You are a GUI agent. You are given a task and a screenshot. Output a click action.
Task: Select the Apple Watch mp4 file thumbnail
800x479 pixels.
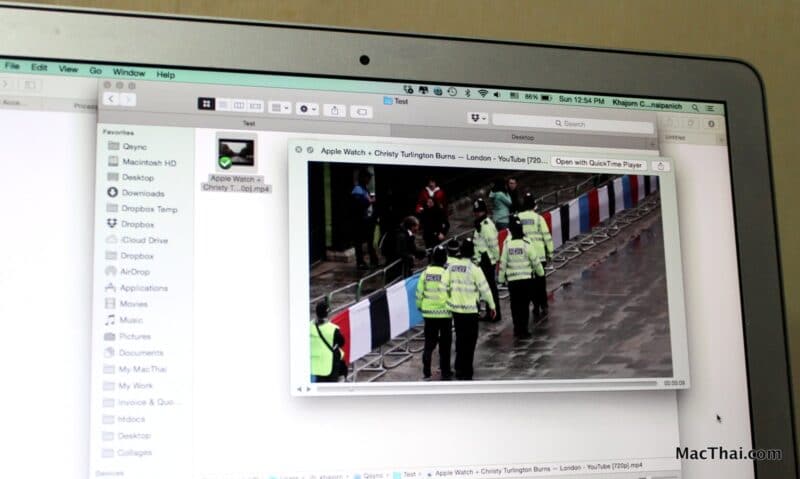click(237, 153)
